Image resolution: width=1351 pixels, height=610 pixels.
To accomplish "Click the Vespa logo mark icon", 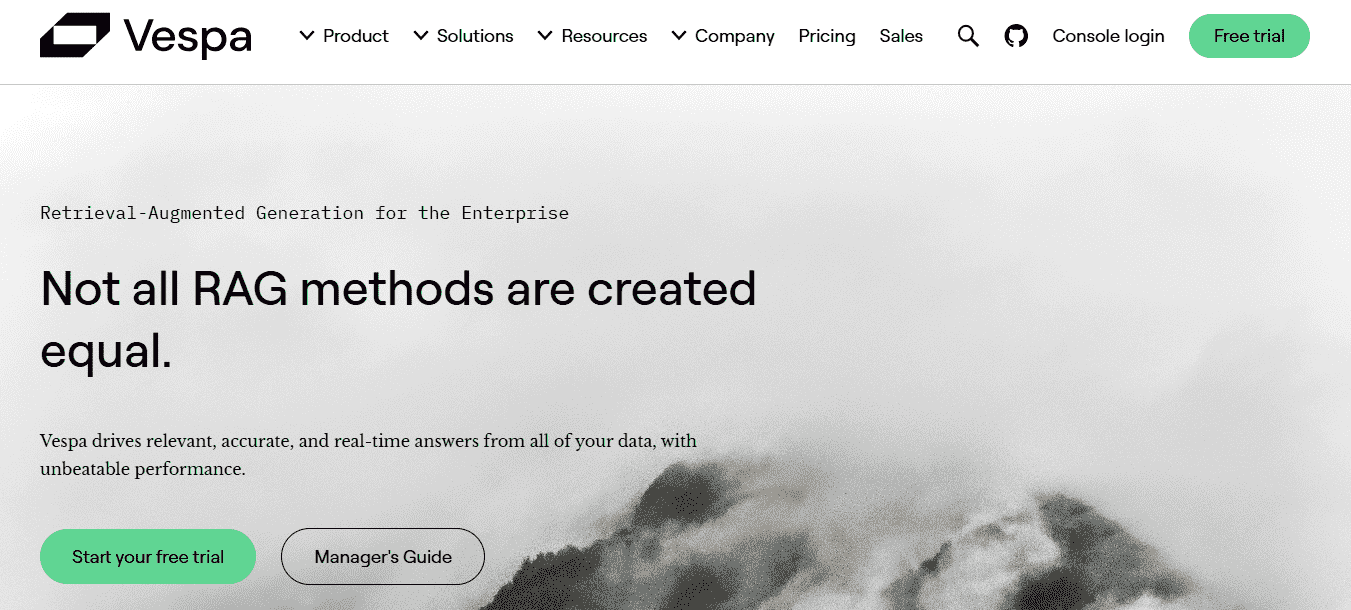I will (74, 36).
